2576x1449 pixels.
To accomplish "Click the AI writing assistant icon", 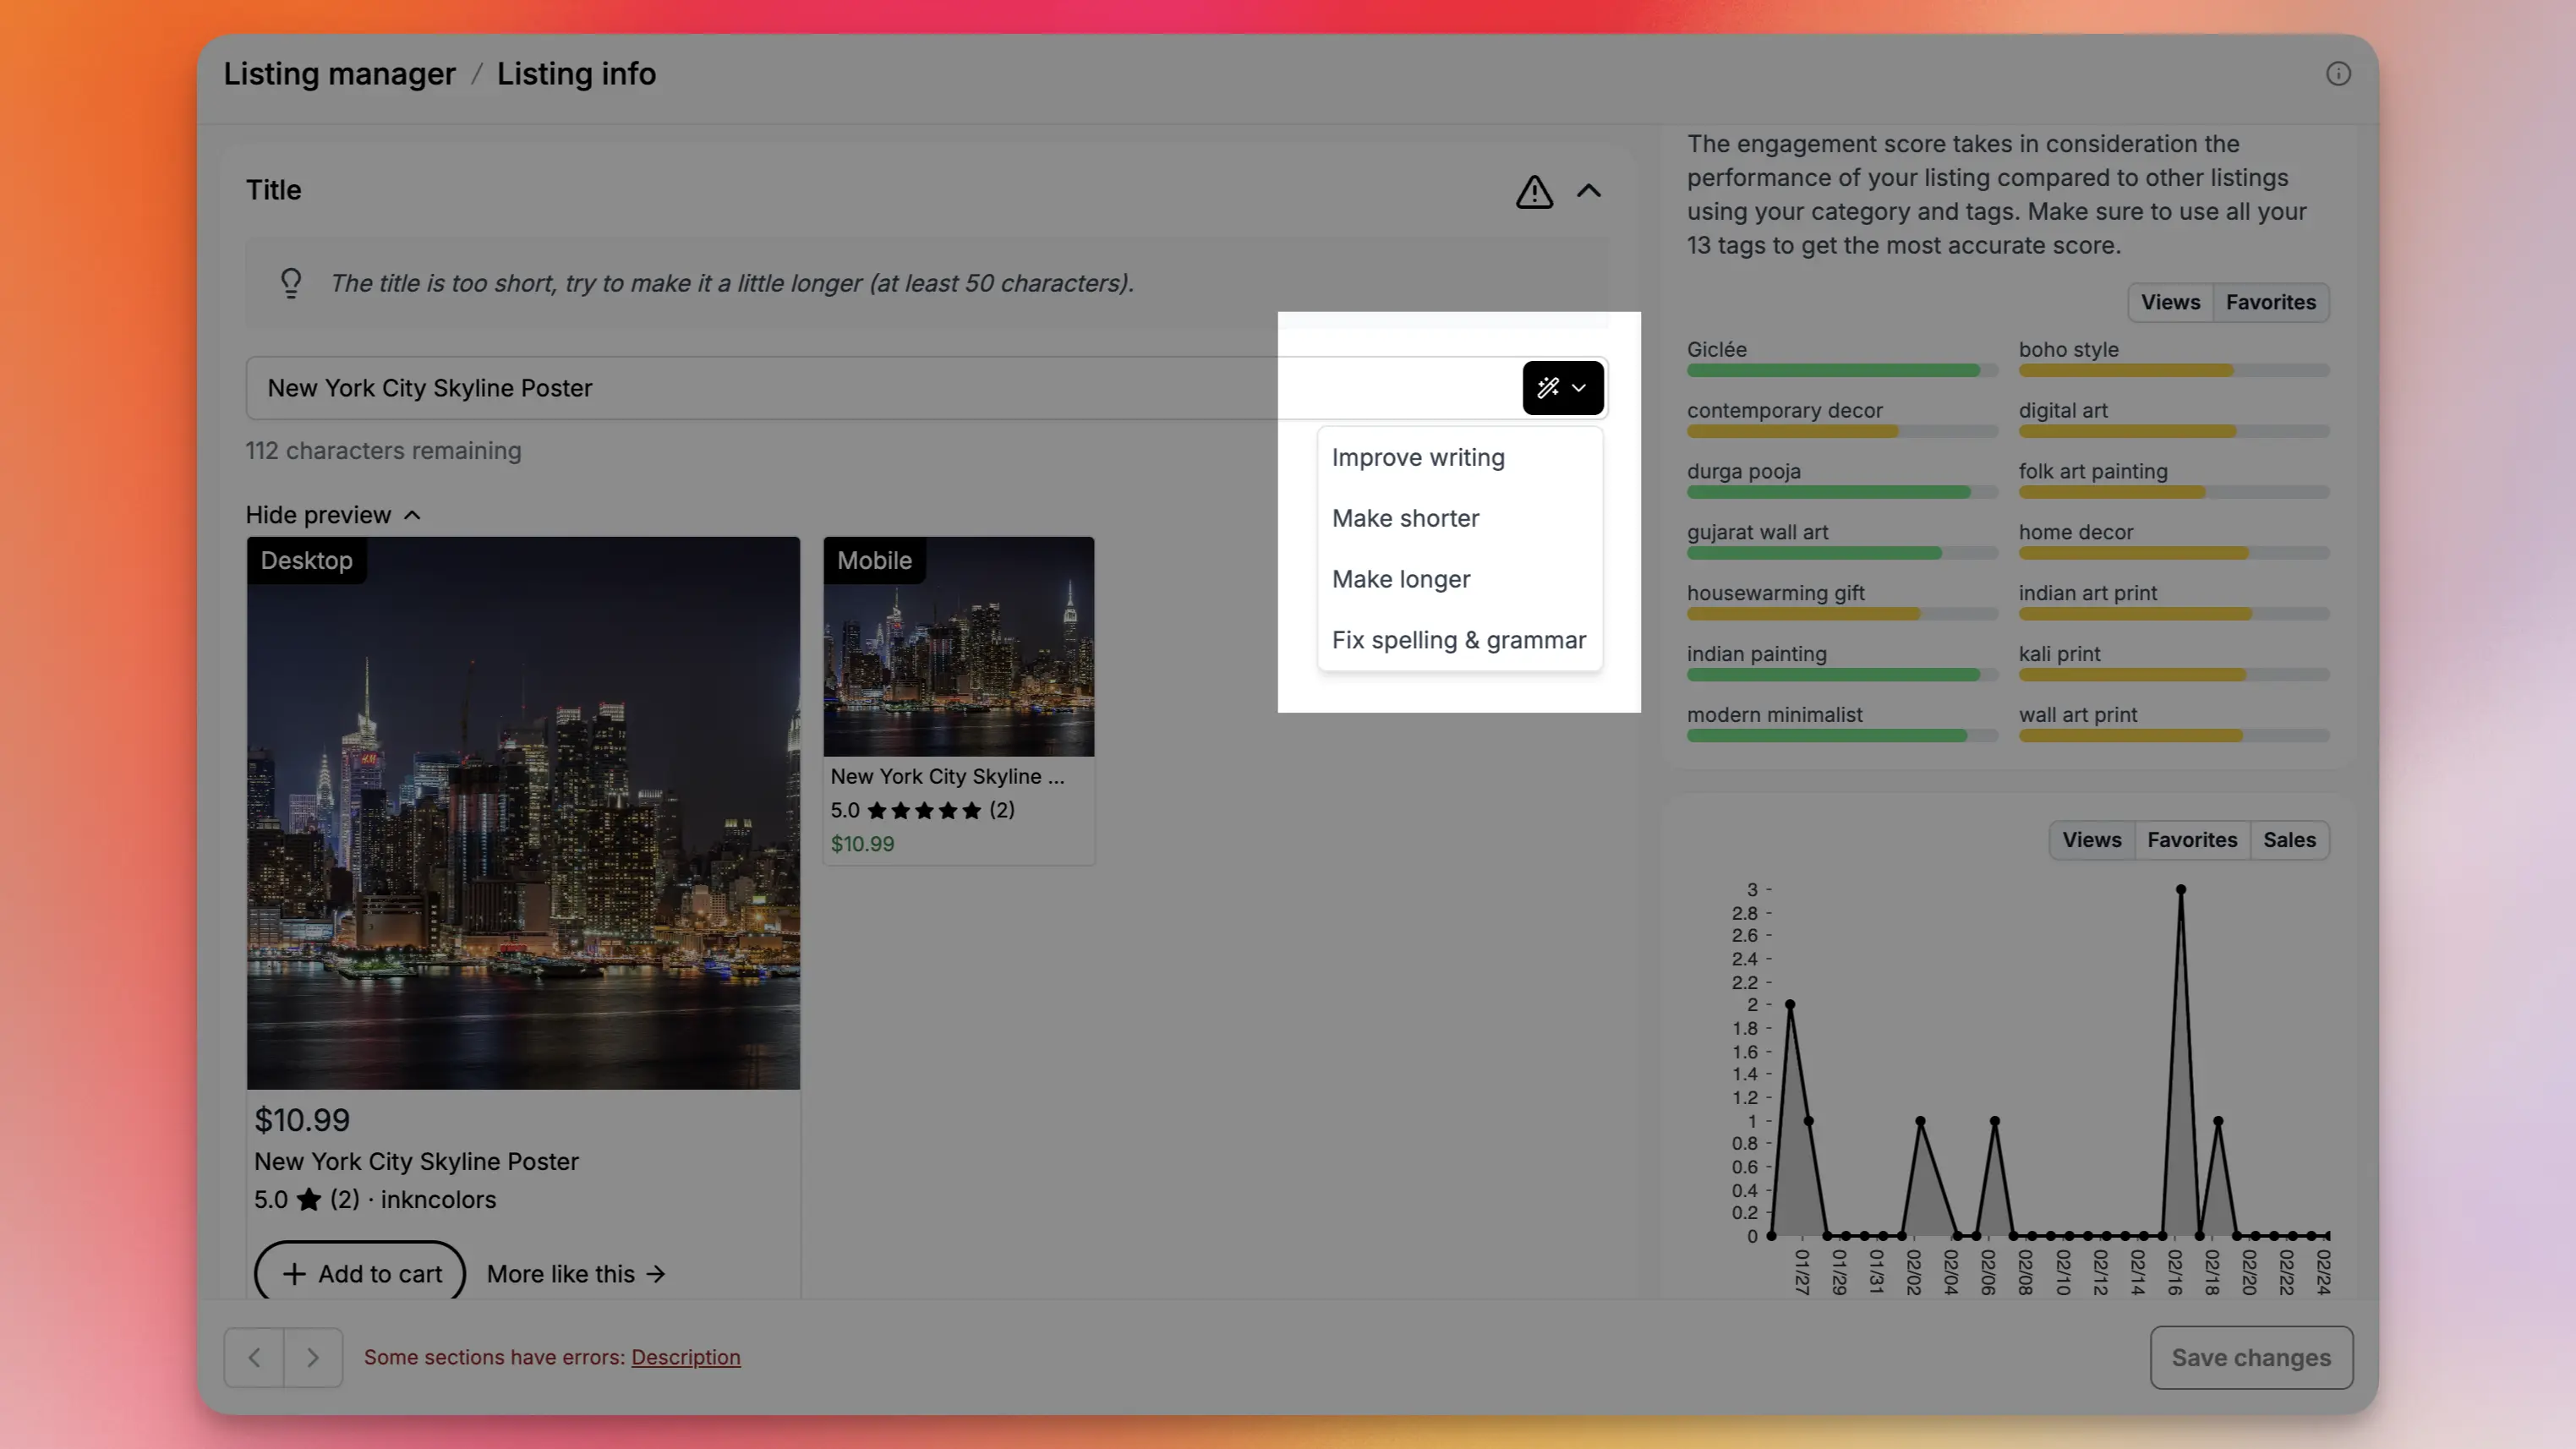I will pos(1546,387).
